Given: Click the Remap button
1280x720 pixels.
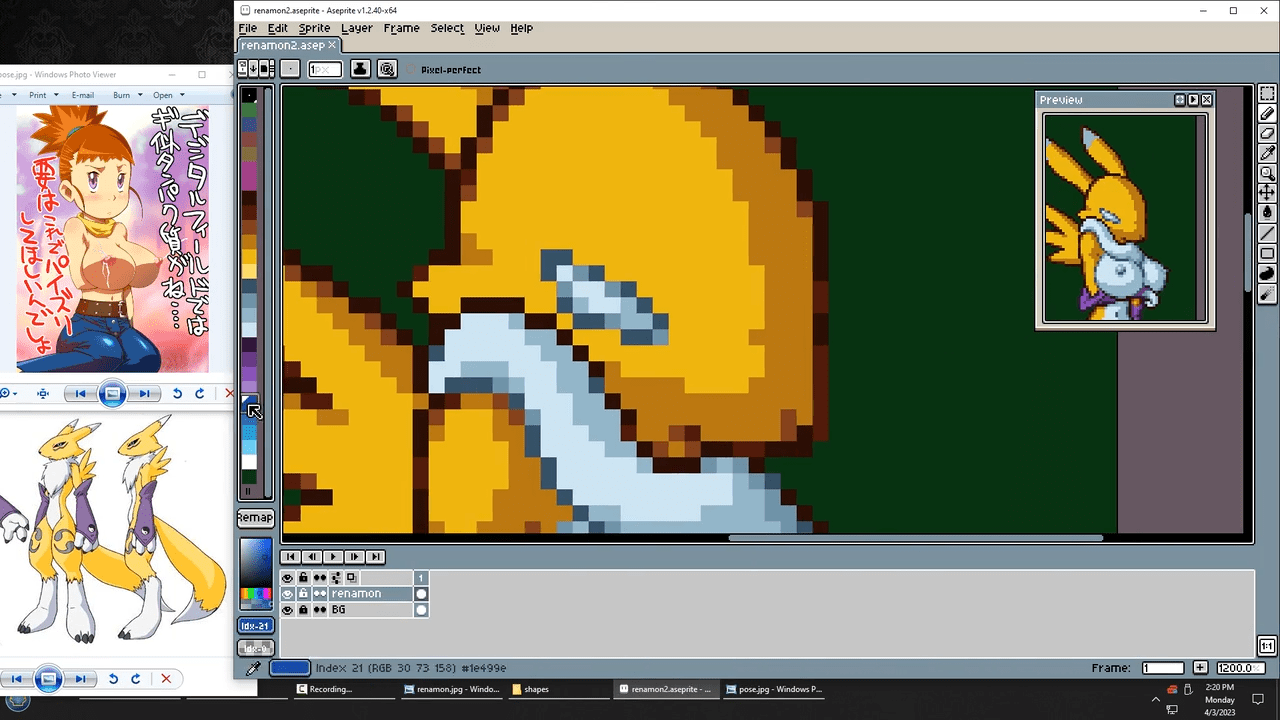Looking at the screenshot, I should coord(255,518).
